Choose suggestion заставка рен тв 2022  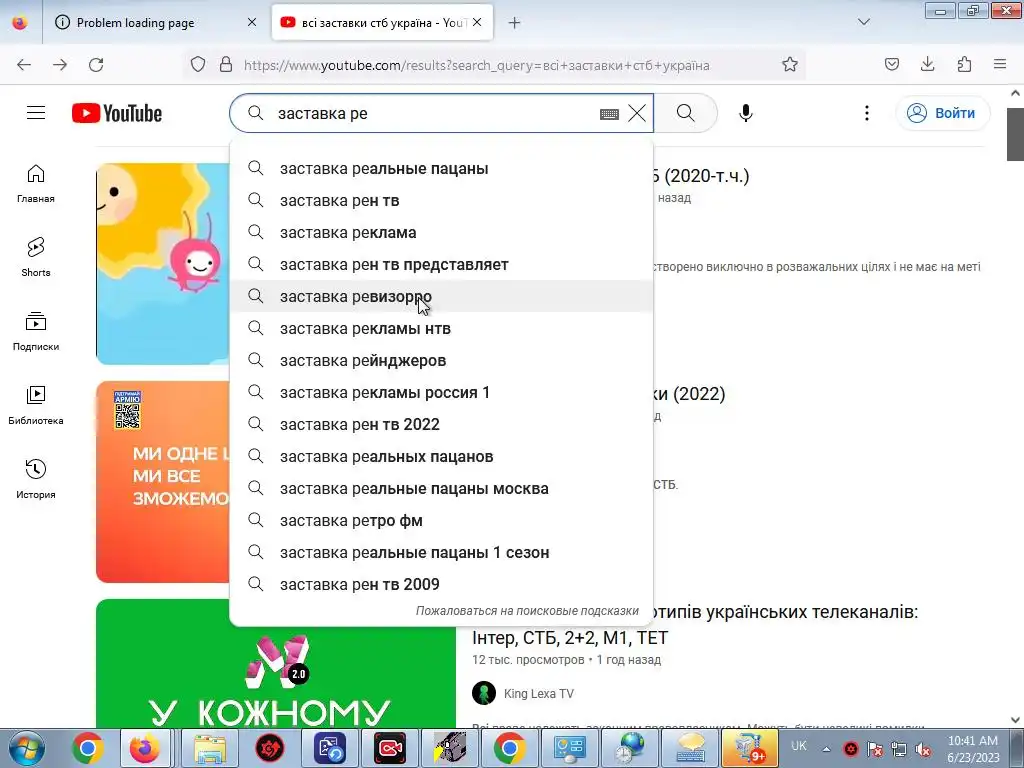pos(441,424)
